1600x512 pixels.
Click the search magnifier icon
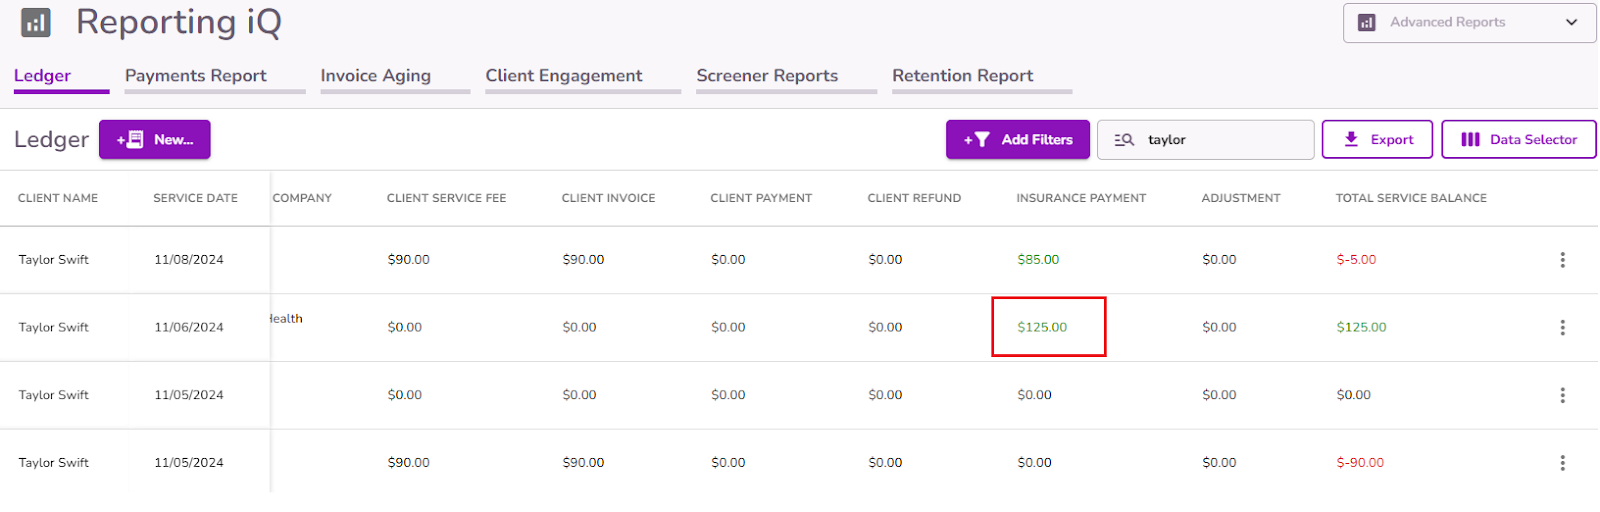coord(1124,140)
